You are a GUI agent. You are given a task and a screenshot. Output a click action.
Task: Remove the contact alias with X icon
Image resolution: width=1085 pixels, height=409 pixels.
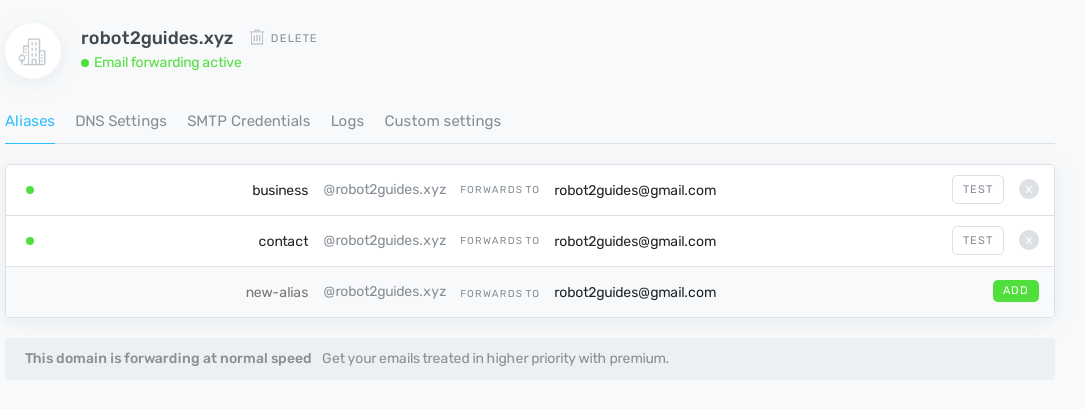click(x=1028, y=240)
